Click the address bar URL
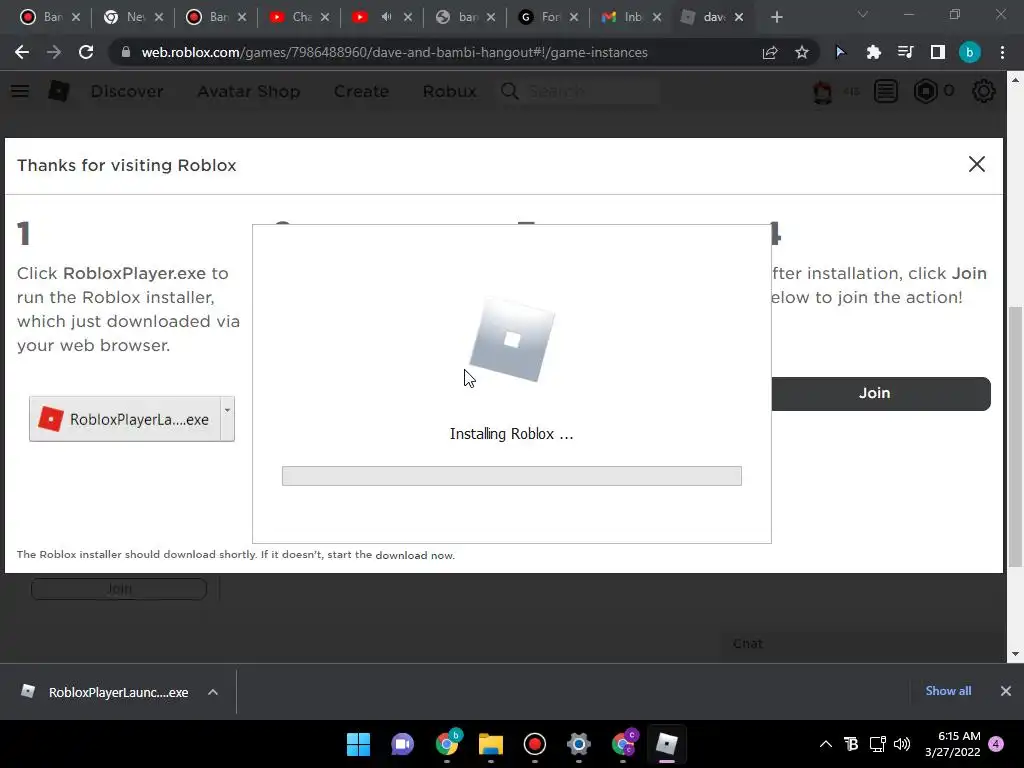This screenshot has width=1024, height=768. (394, 52)
